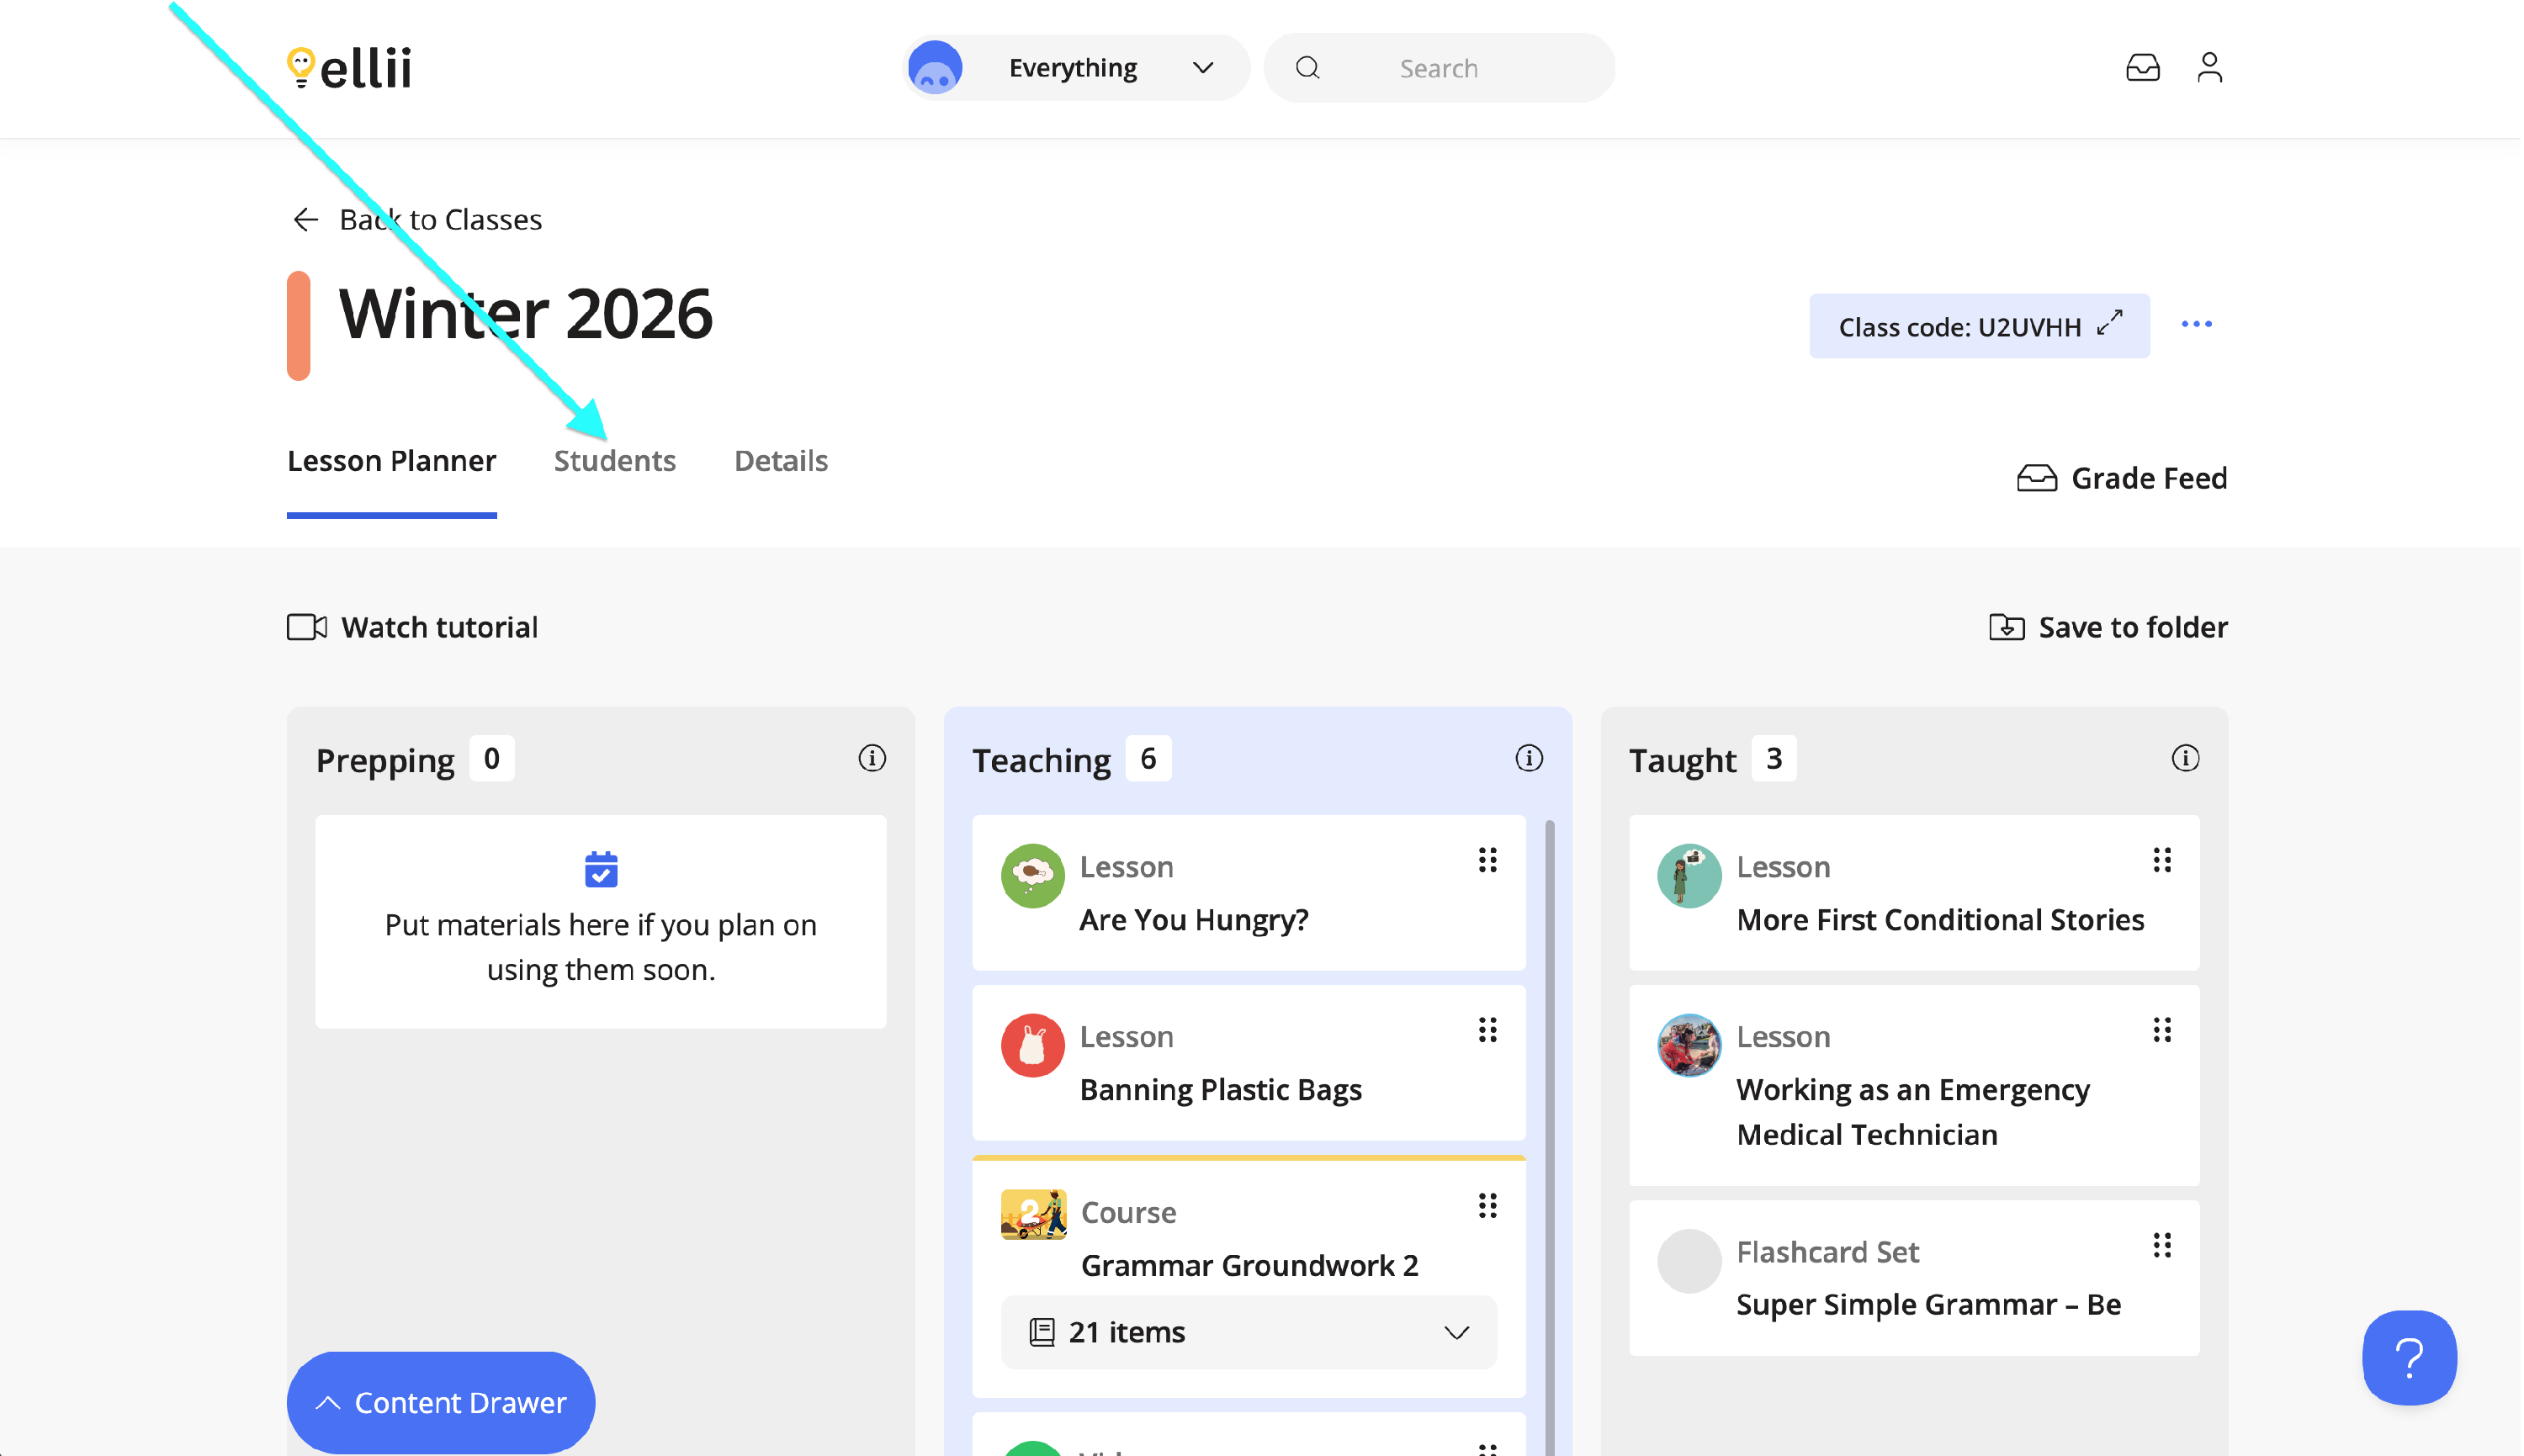Open options for Are You Hungry lesson
The image size is (2524, 1456).
[1487, 861]
